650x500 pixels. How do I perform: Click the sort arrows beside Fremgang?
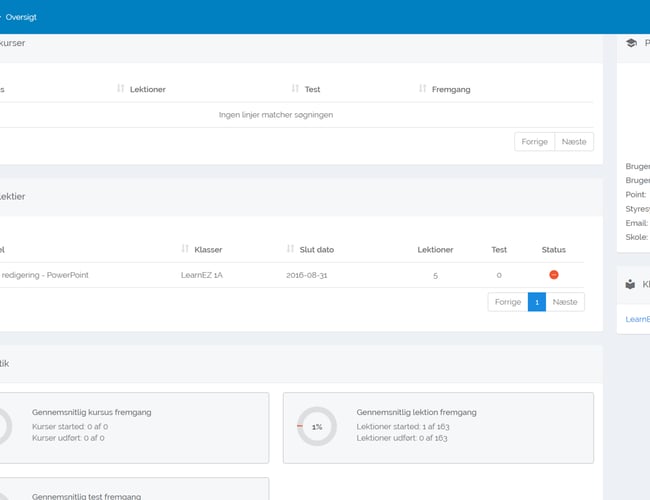423,89
